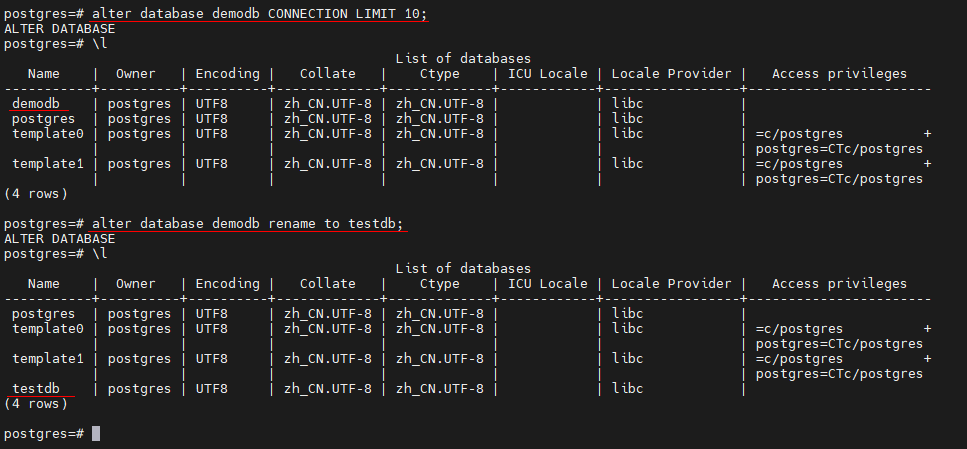967x449 pixels.
Task: Click the ICU Locale header in the first table
Action: [x=547, y=73]
